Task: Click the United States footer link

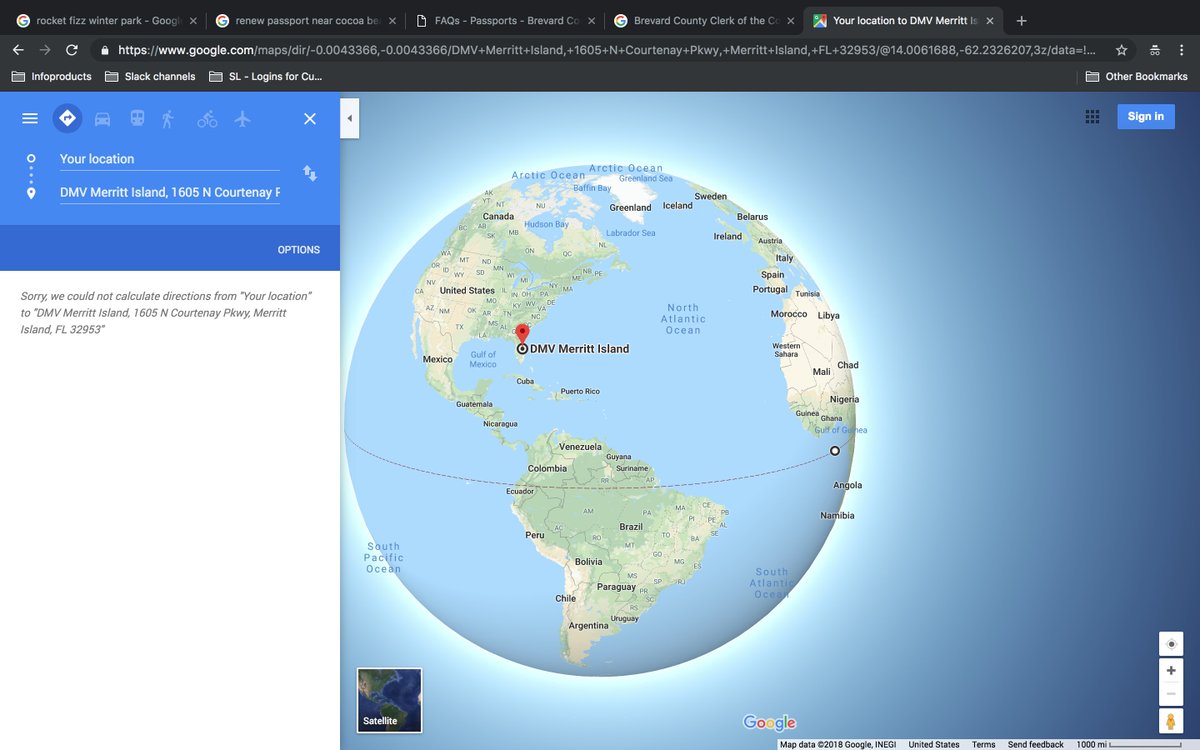Action: coord(934,744)
